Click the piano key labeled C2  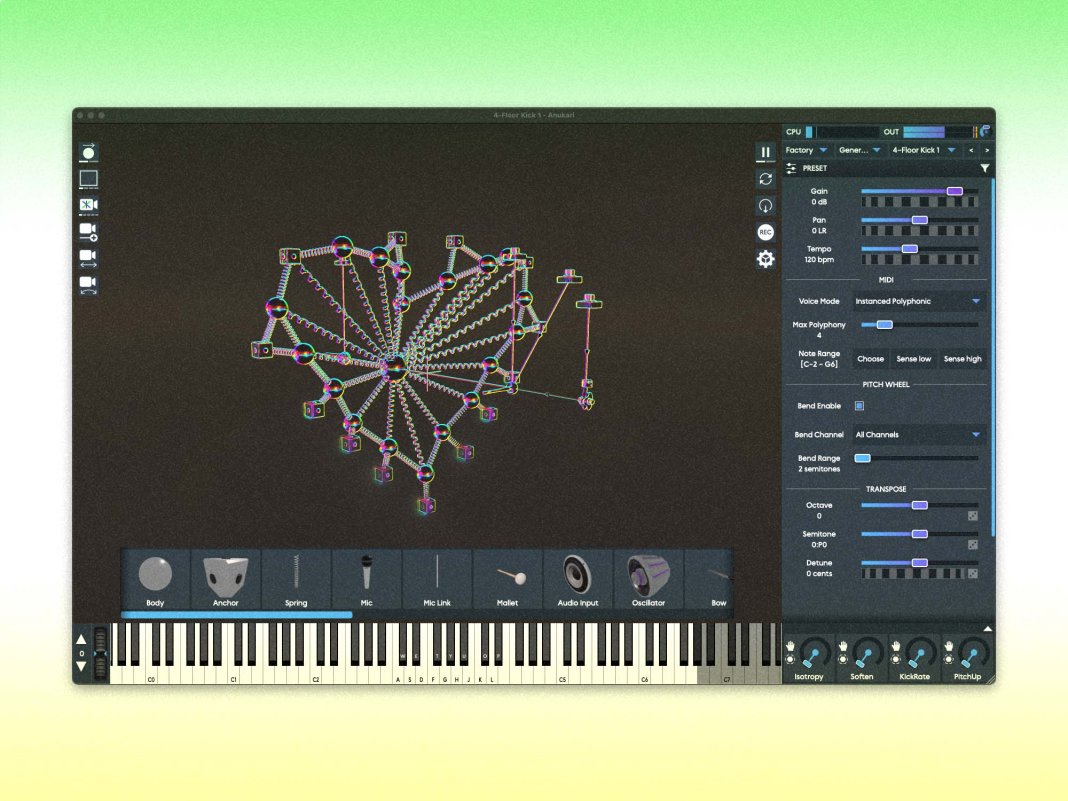(x=316, y=675)
